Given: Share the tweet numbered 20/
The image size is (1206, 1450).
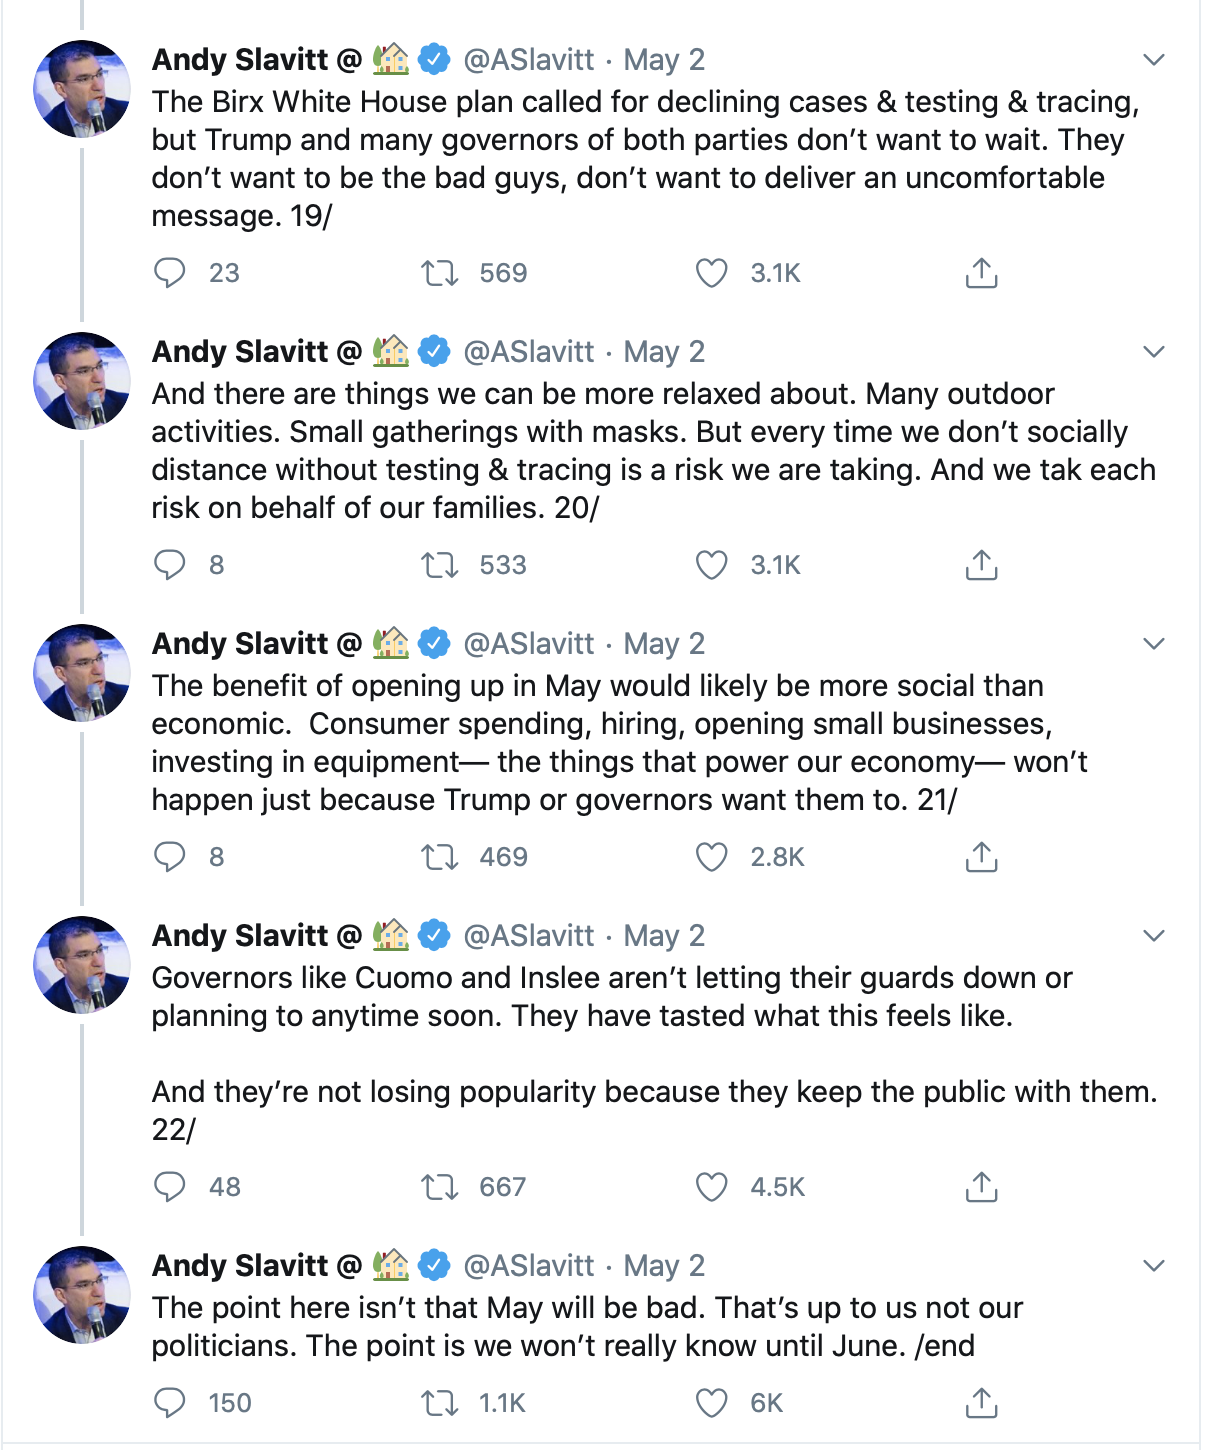Looking at the screenshot, I should (x=981, y=565).
